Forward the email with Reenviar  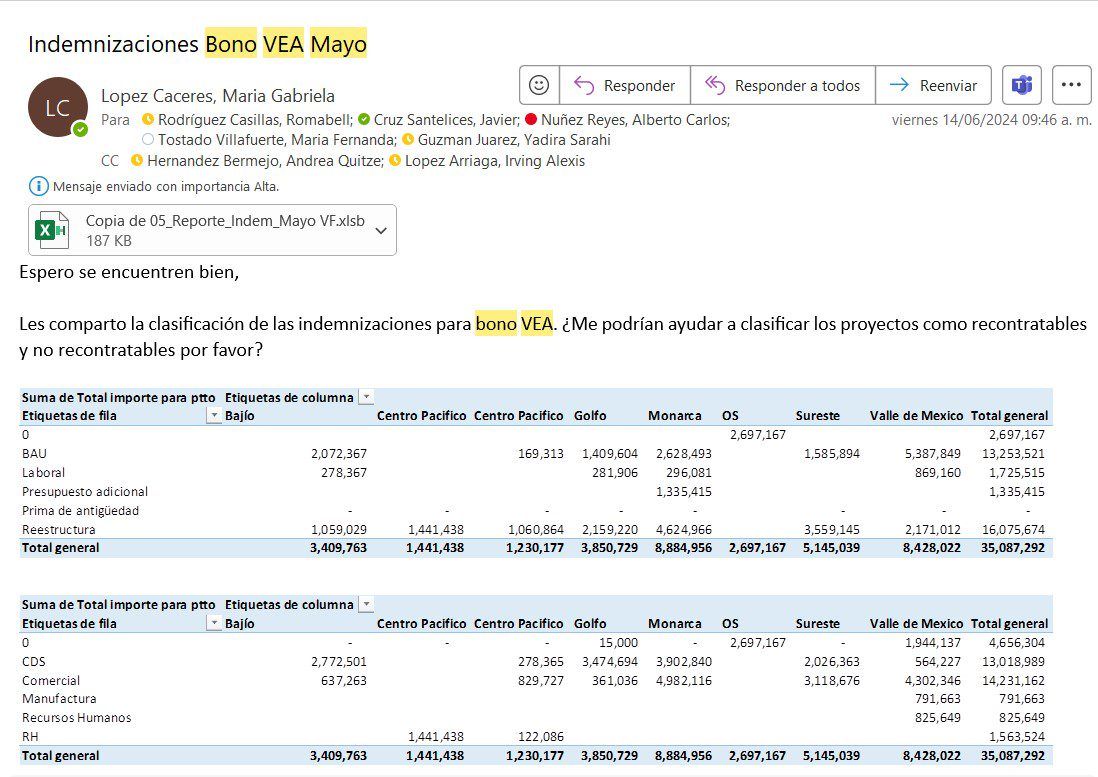pyautogui.click(x=933, y=85)
